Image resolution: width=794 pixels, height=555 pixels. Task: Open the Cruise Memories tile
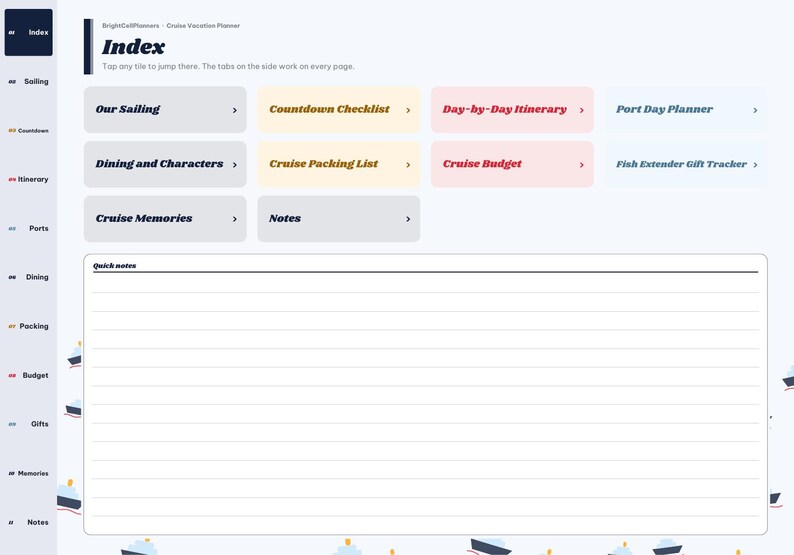point(165,219)
